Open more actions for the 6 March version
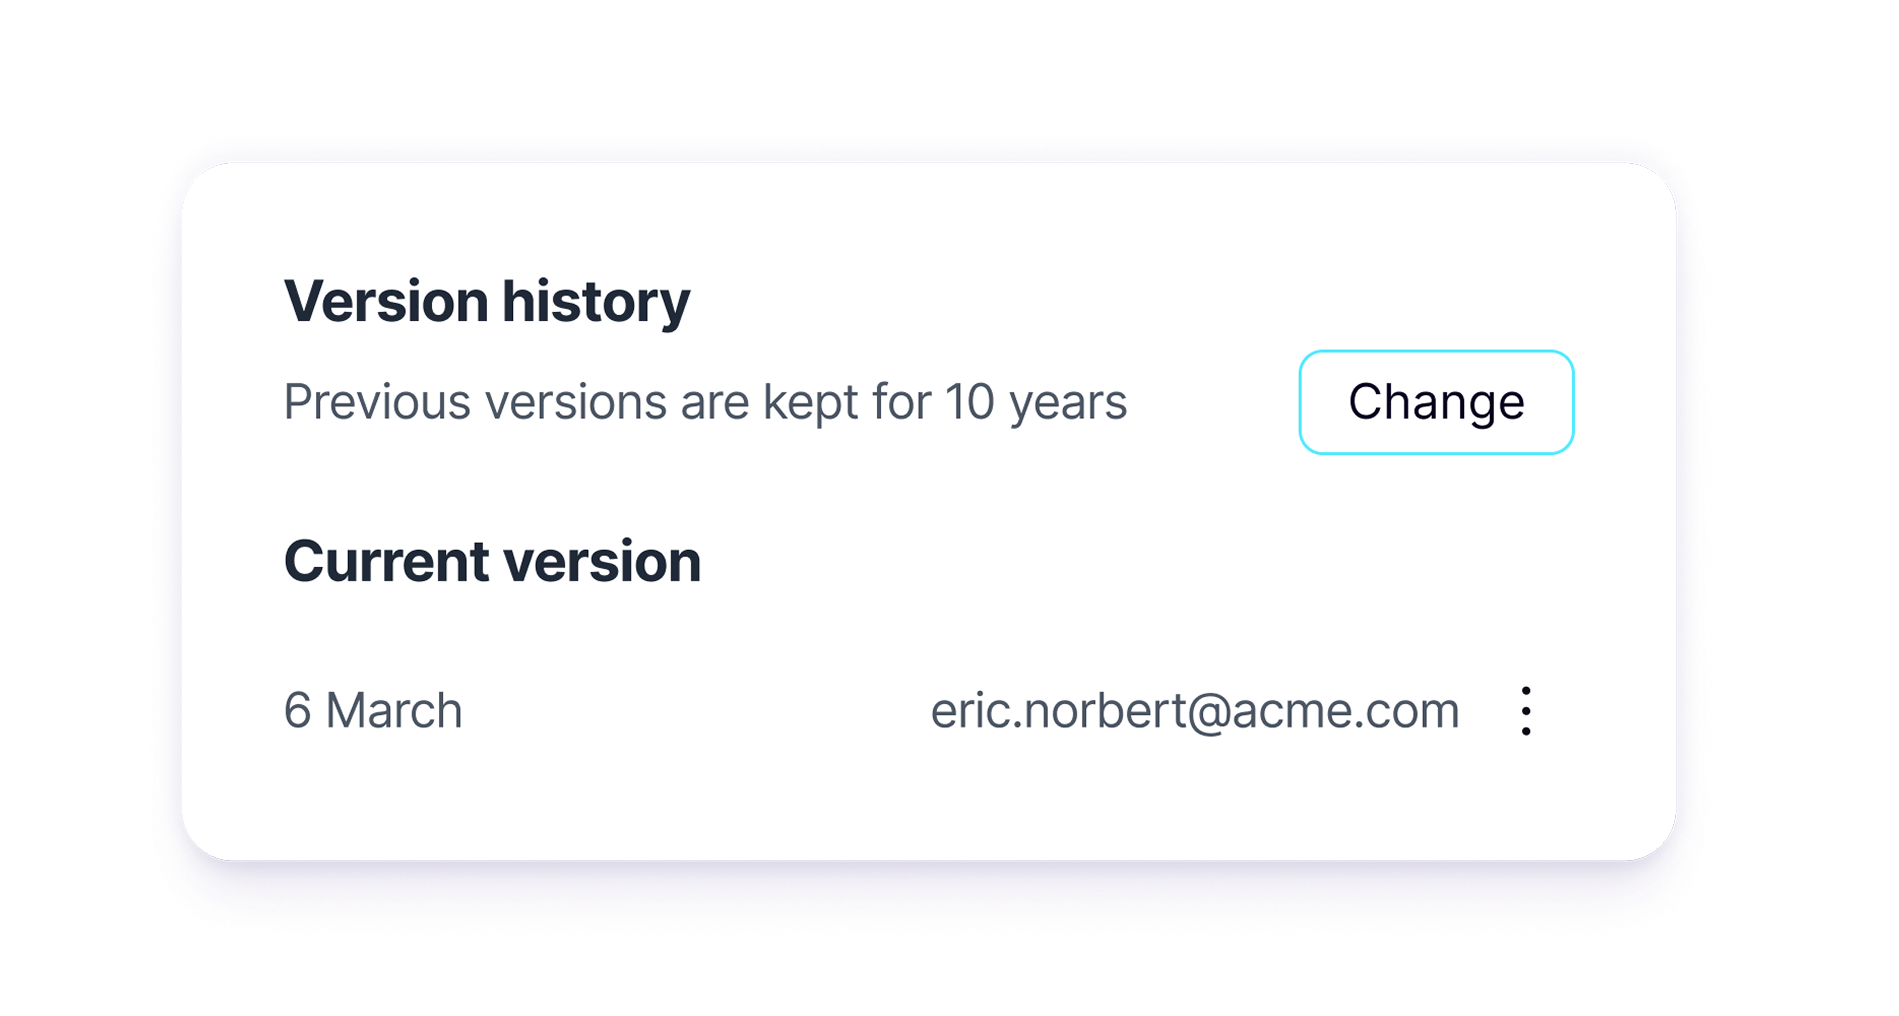1899x1016 pixels. click(1525, 711)
